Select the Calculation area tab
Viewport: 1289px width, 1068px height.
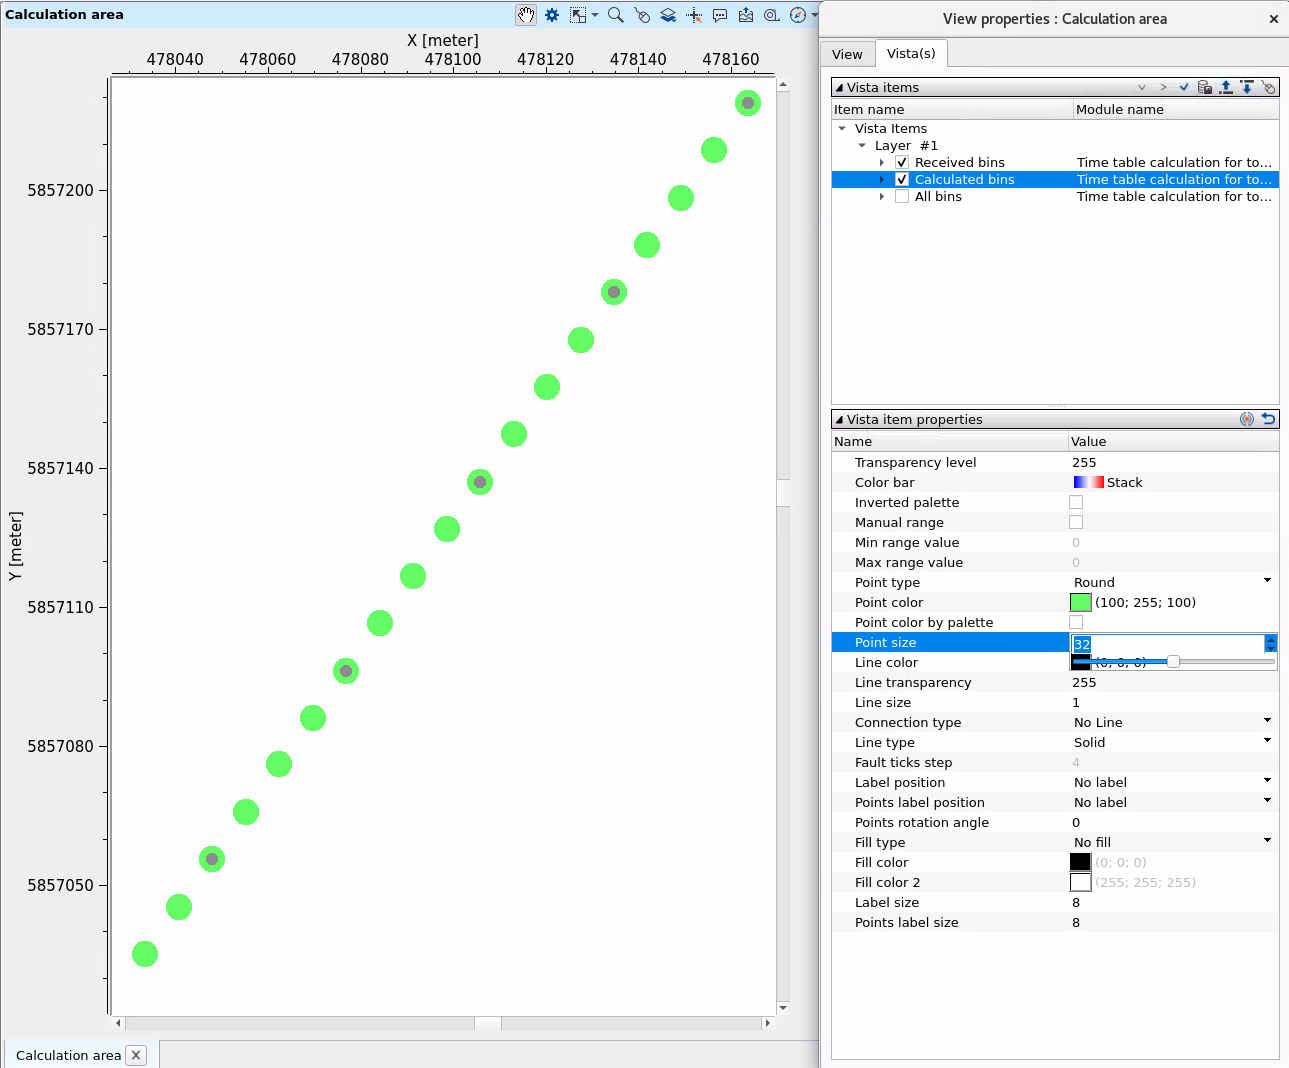click(67, 1055)
